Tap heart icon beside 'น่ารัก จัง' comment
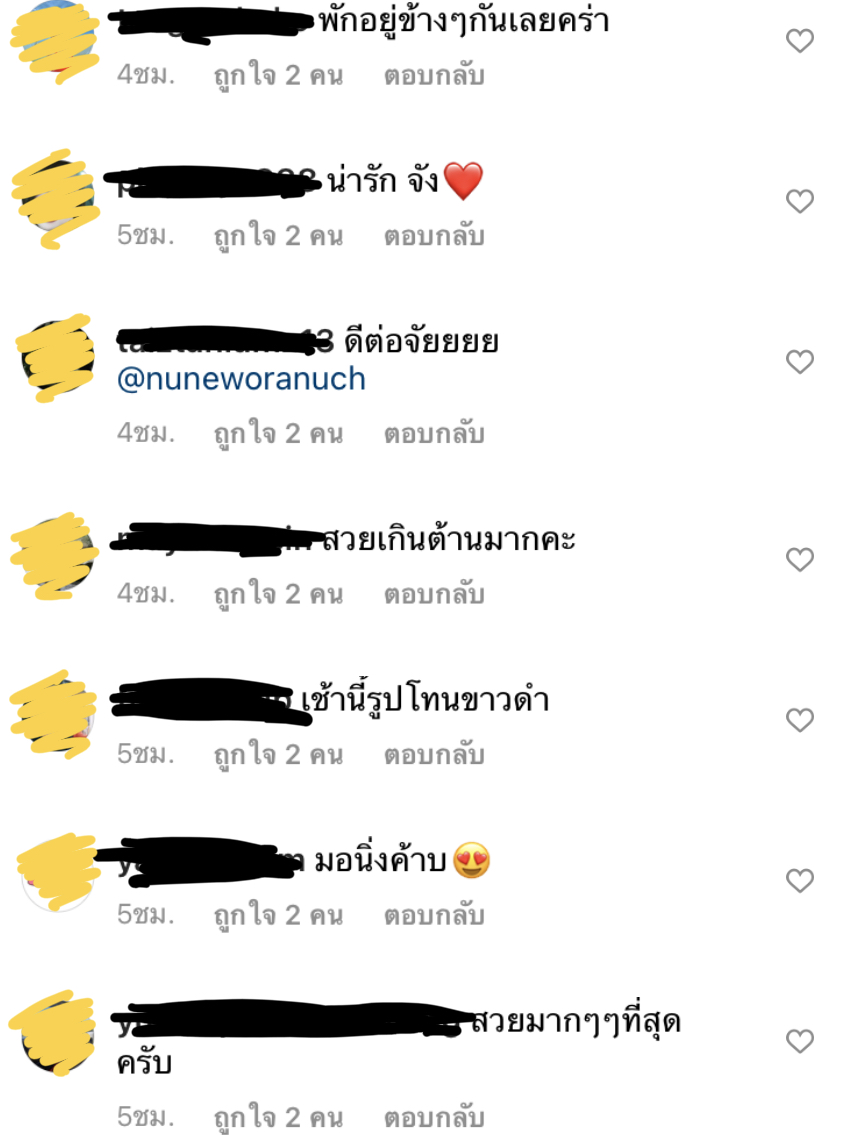862x1135 pixels. [800, 201]
